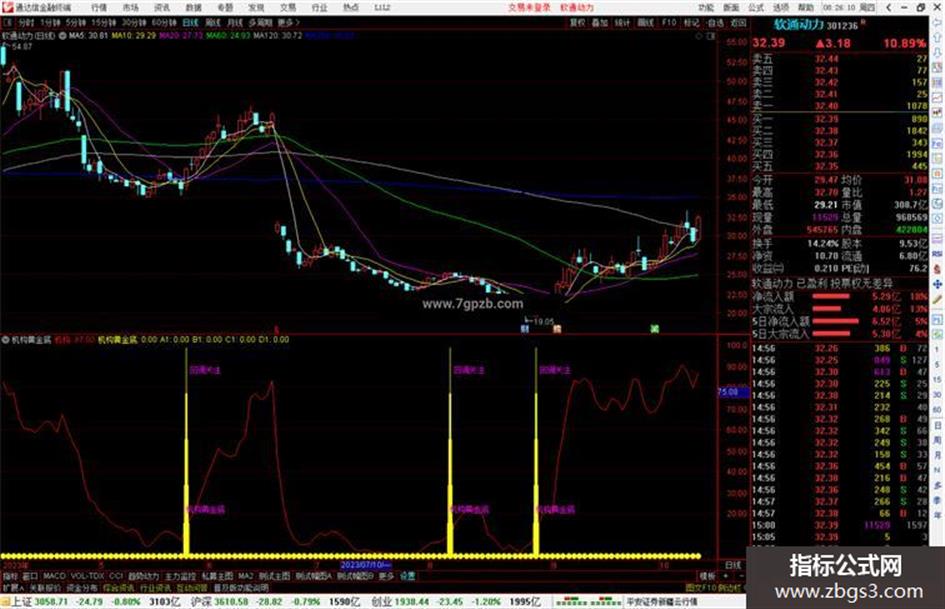Screen dimensions: 945x609
Task: Switch chart to 60分钟 period
Action: point(164,22)
